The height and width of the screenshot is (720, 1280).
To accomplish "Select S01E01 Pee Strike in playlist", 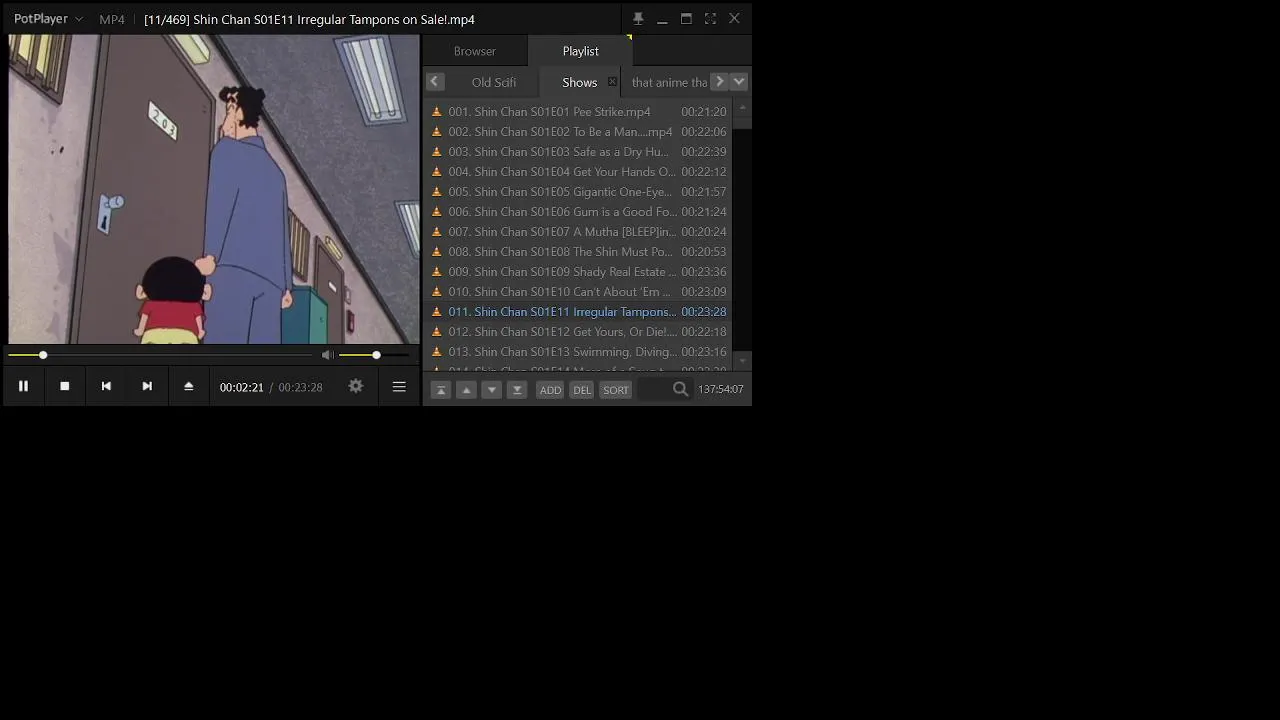I will pos(579,112).
